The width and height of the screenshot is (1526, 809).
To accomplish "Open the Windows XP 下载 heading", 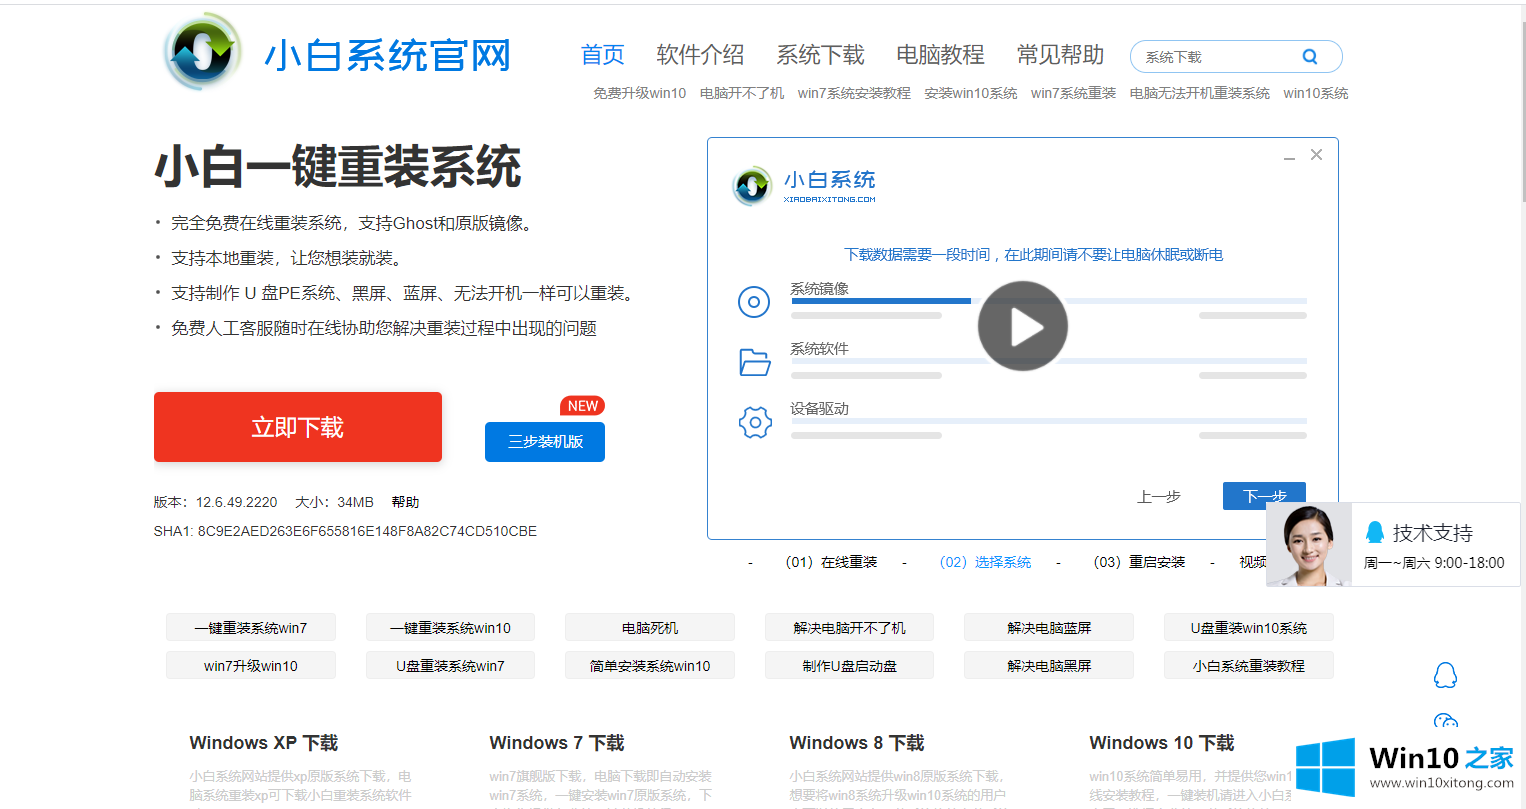I will coord(264,743).
